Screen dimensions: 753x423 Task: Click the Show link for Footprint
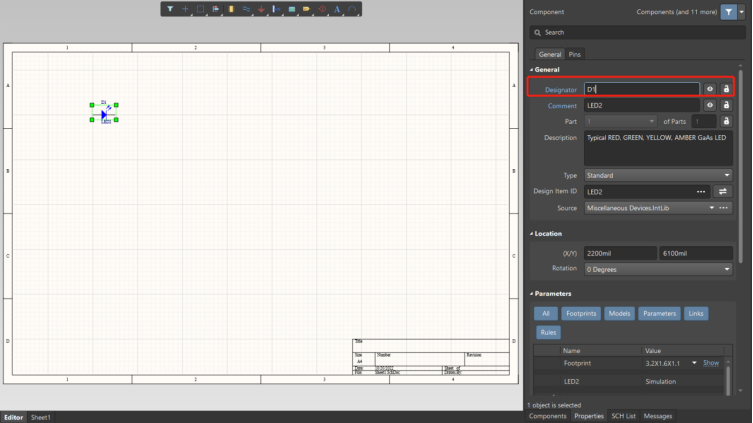(x=710, y=363)
